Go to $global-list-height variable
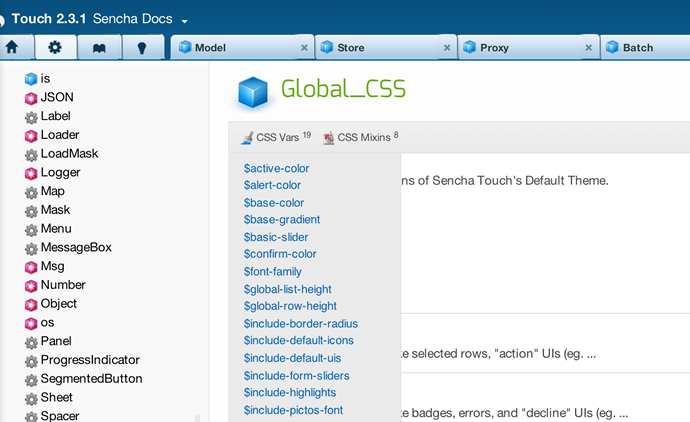The height and width of the screenshot is (422, 690). [x=287, y=290]
